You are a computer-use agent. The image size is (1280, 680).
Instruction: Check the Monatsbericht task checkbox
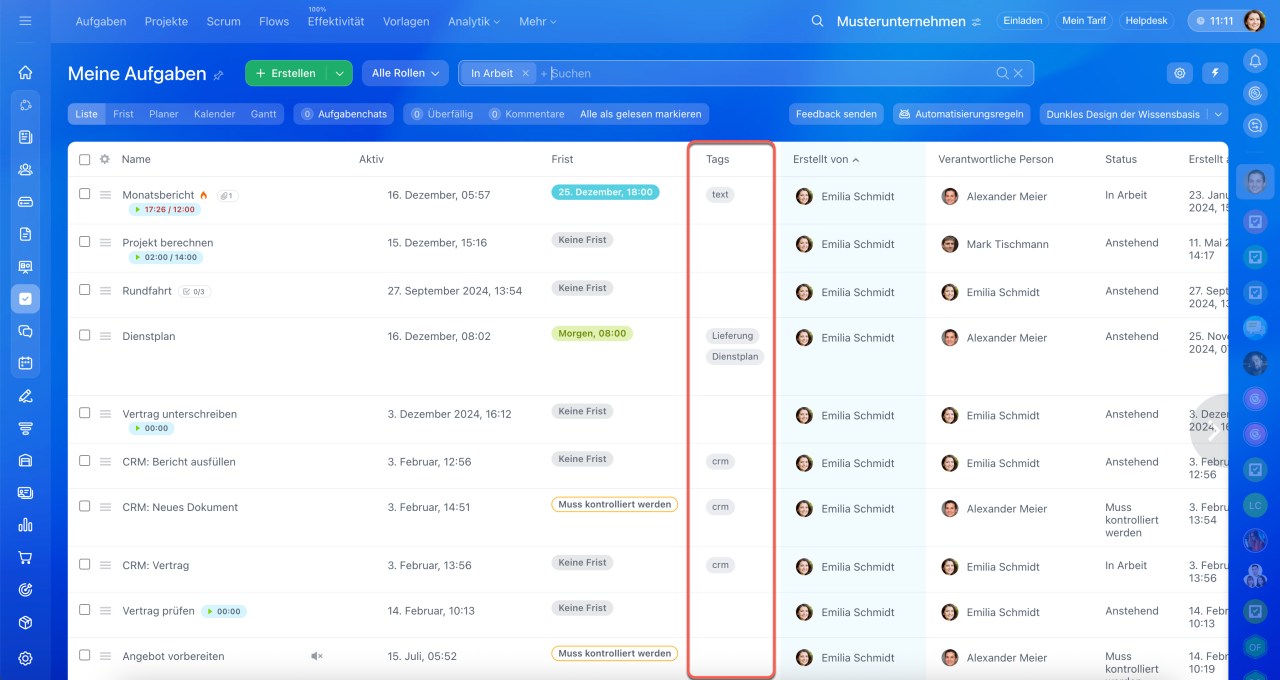85,194
